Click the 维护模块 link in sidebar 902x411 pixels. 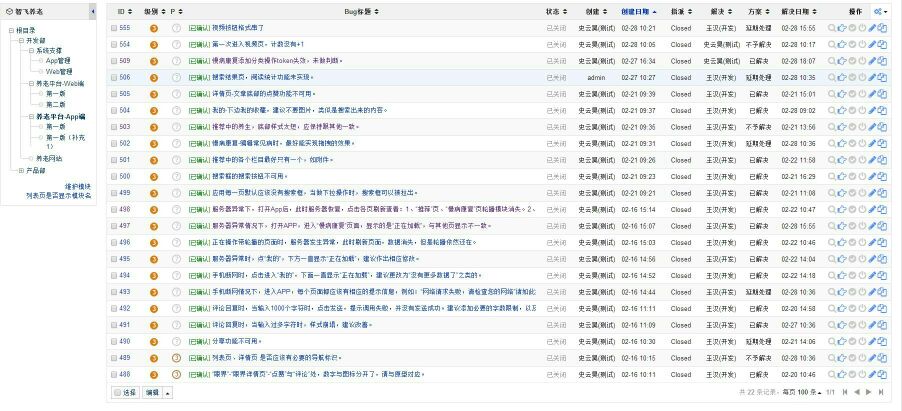coord(77,186)
